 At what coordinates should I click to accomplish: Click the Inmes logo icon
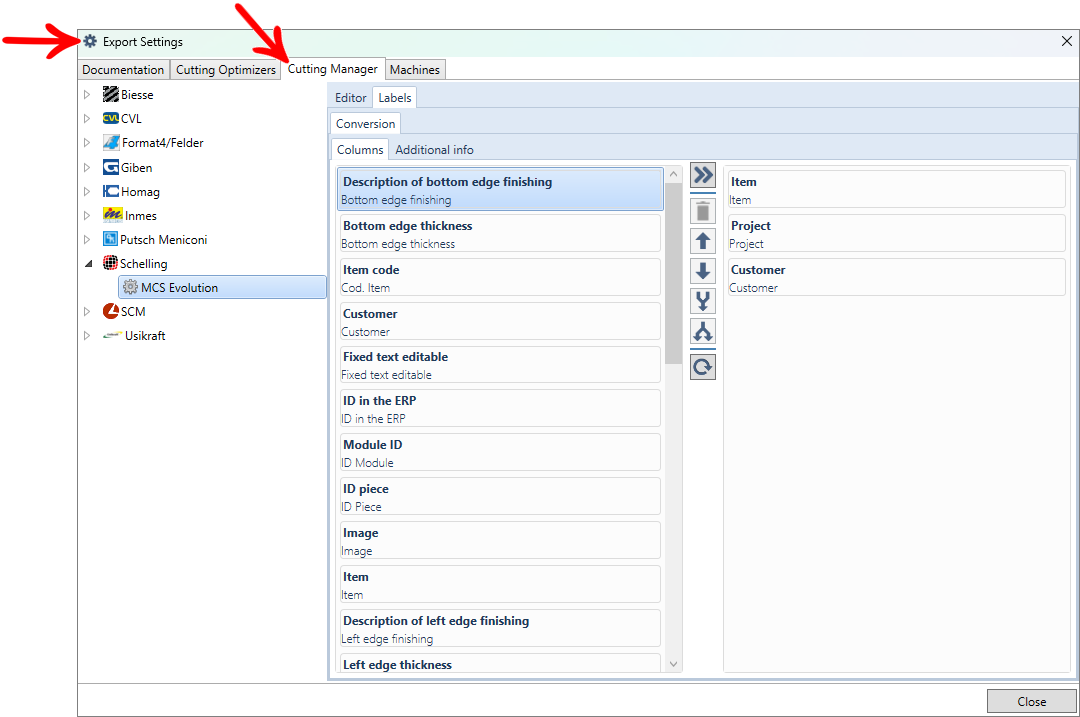click(112, 215)
